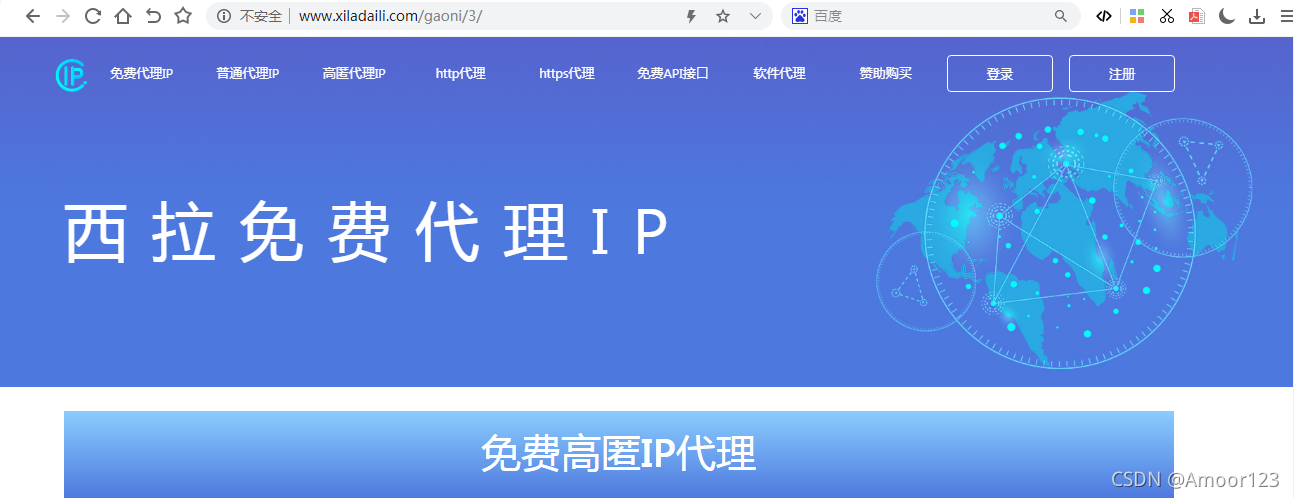Screen dimensions: 1294x498
Task: Click the undo close tab arrow icon
Action: [152, 16]
